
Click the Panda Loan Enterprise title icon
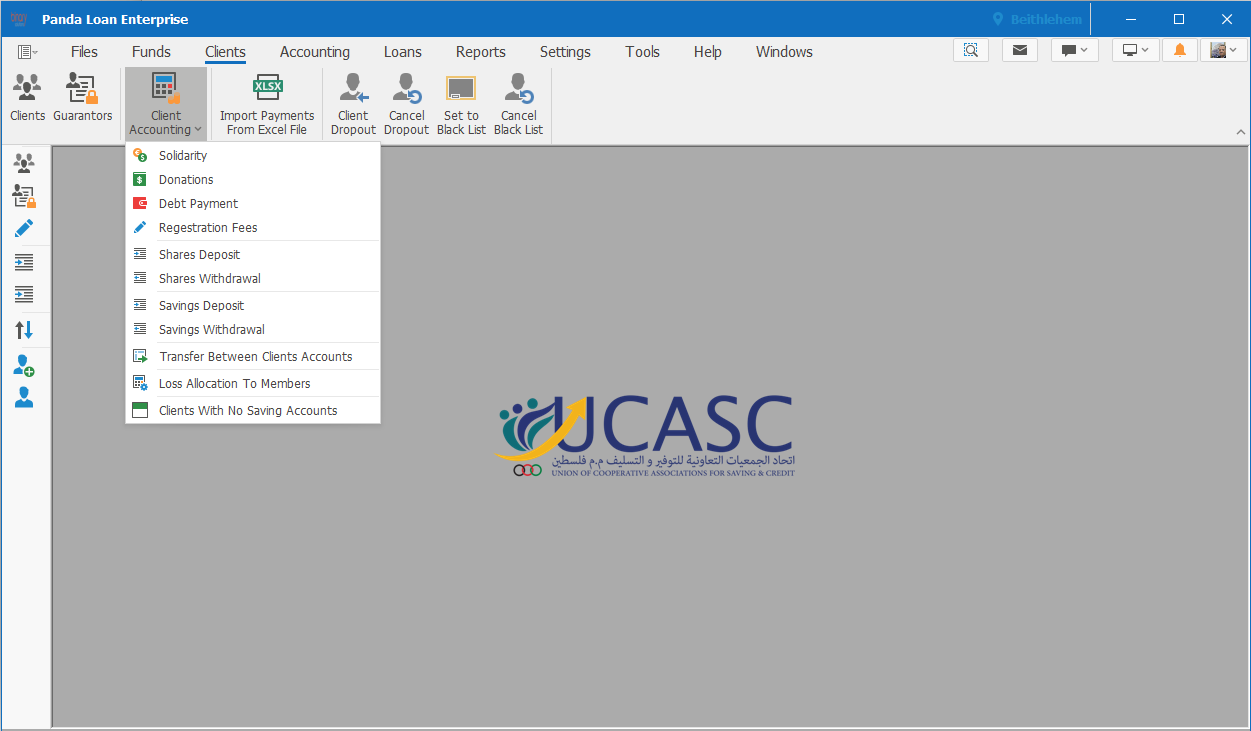tap(19, 19)
